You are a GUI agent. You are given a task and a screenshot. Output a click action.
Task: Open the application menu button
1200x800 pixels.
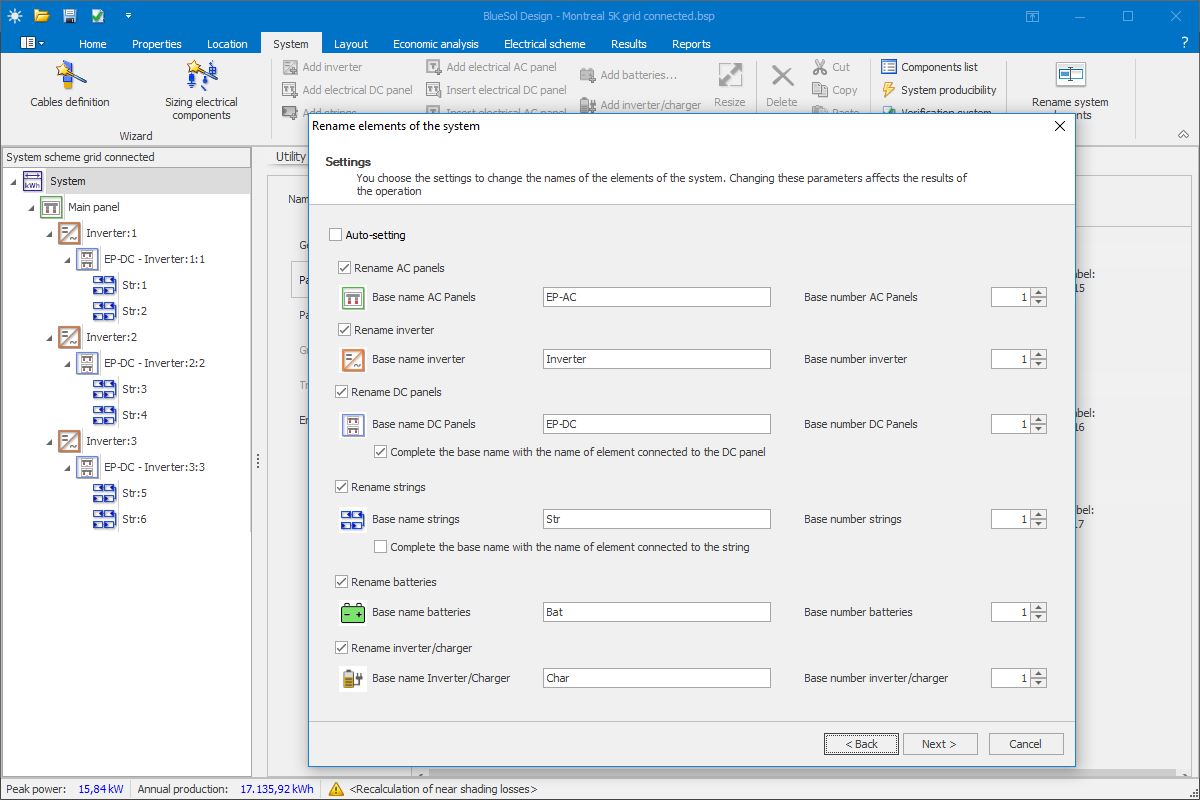32,43
